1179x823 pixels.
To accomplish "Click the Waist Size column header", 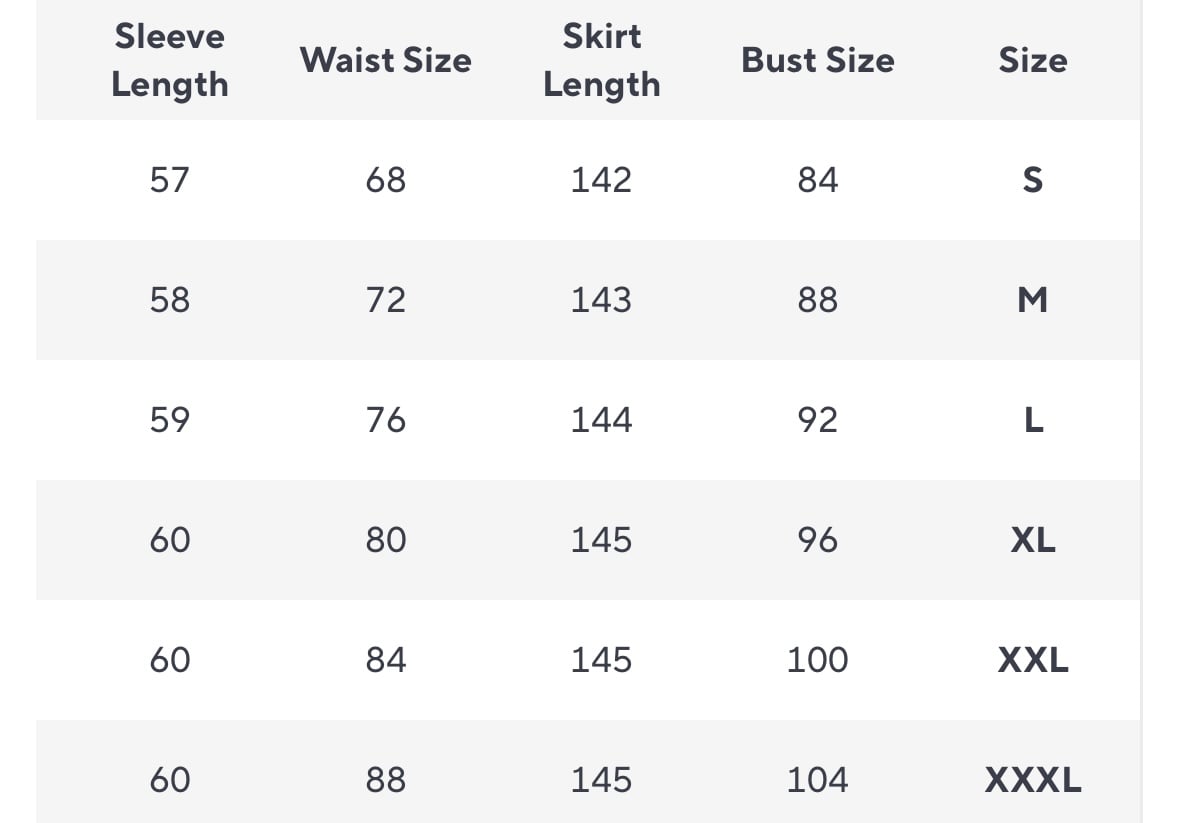I will tap(385, 60).
